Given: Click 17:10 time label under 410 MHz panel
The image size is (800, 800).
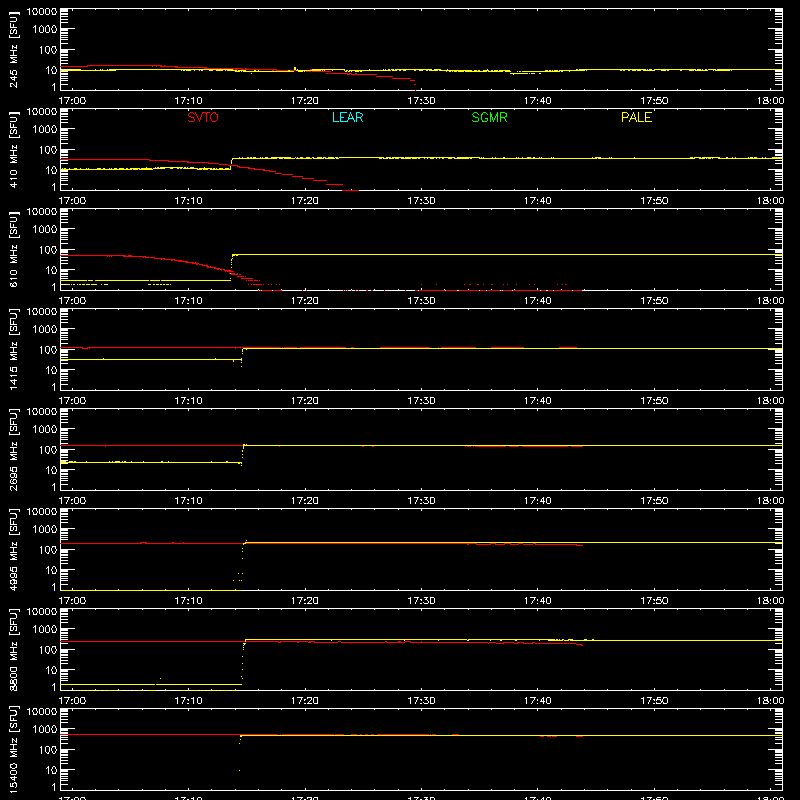Looking at the screenshot, I should pos(188,201).
